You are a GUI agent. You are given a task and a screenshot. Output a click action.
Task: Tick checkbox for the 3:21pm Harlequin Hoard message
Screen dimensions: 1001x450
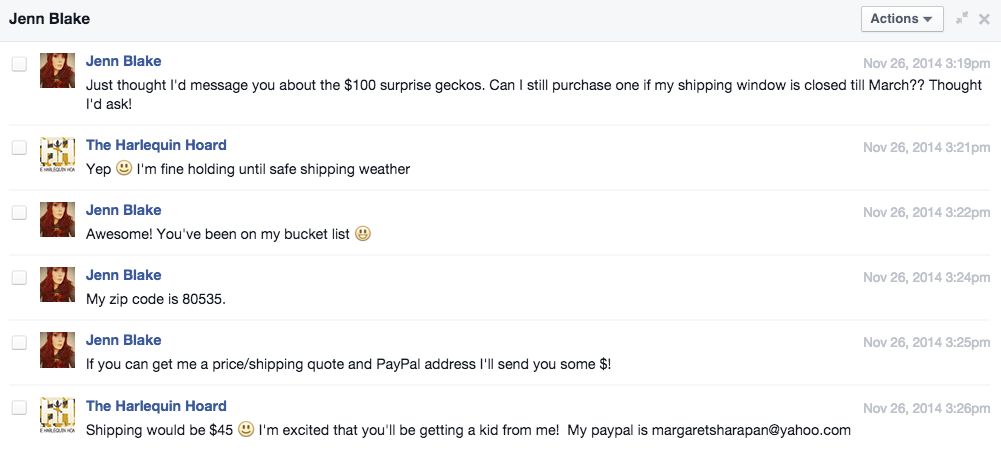click(20, 147)
